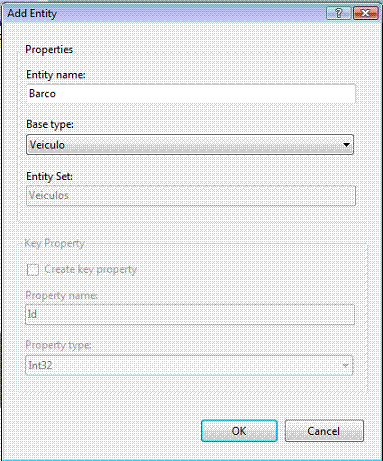Select the Base type combo box showing Veiculo
383x461 pixels.
click(190, 145)
